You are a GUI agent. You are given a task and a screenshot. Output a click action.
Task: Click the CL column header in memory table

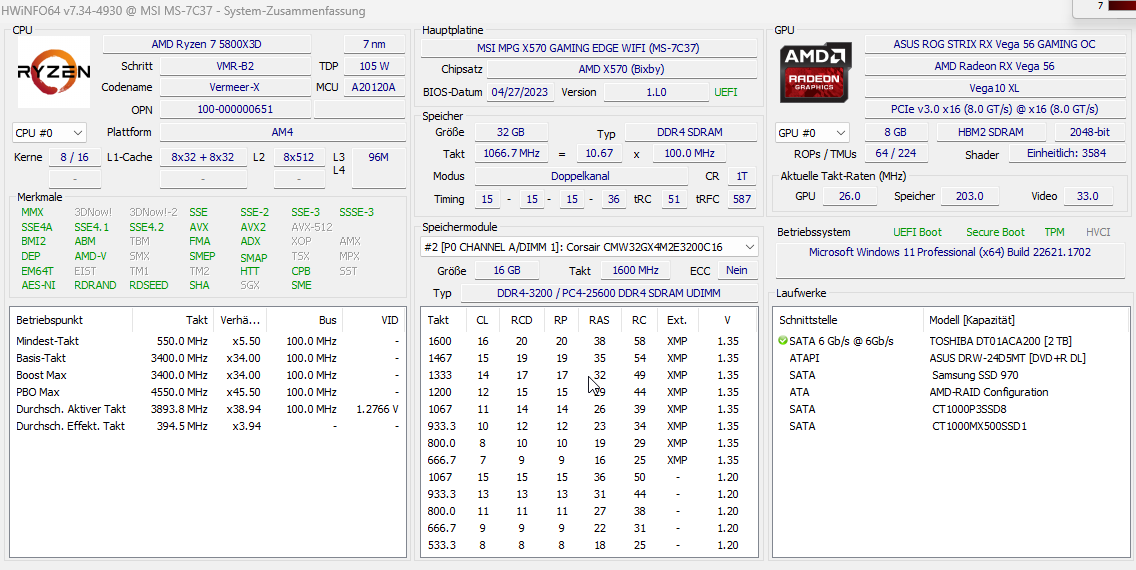point(482,320)
